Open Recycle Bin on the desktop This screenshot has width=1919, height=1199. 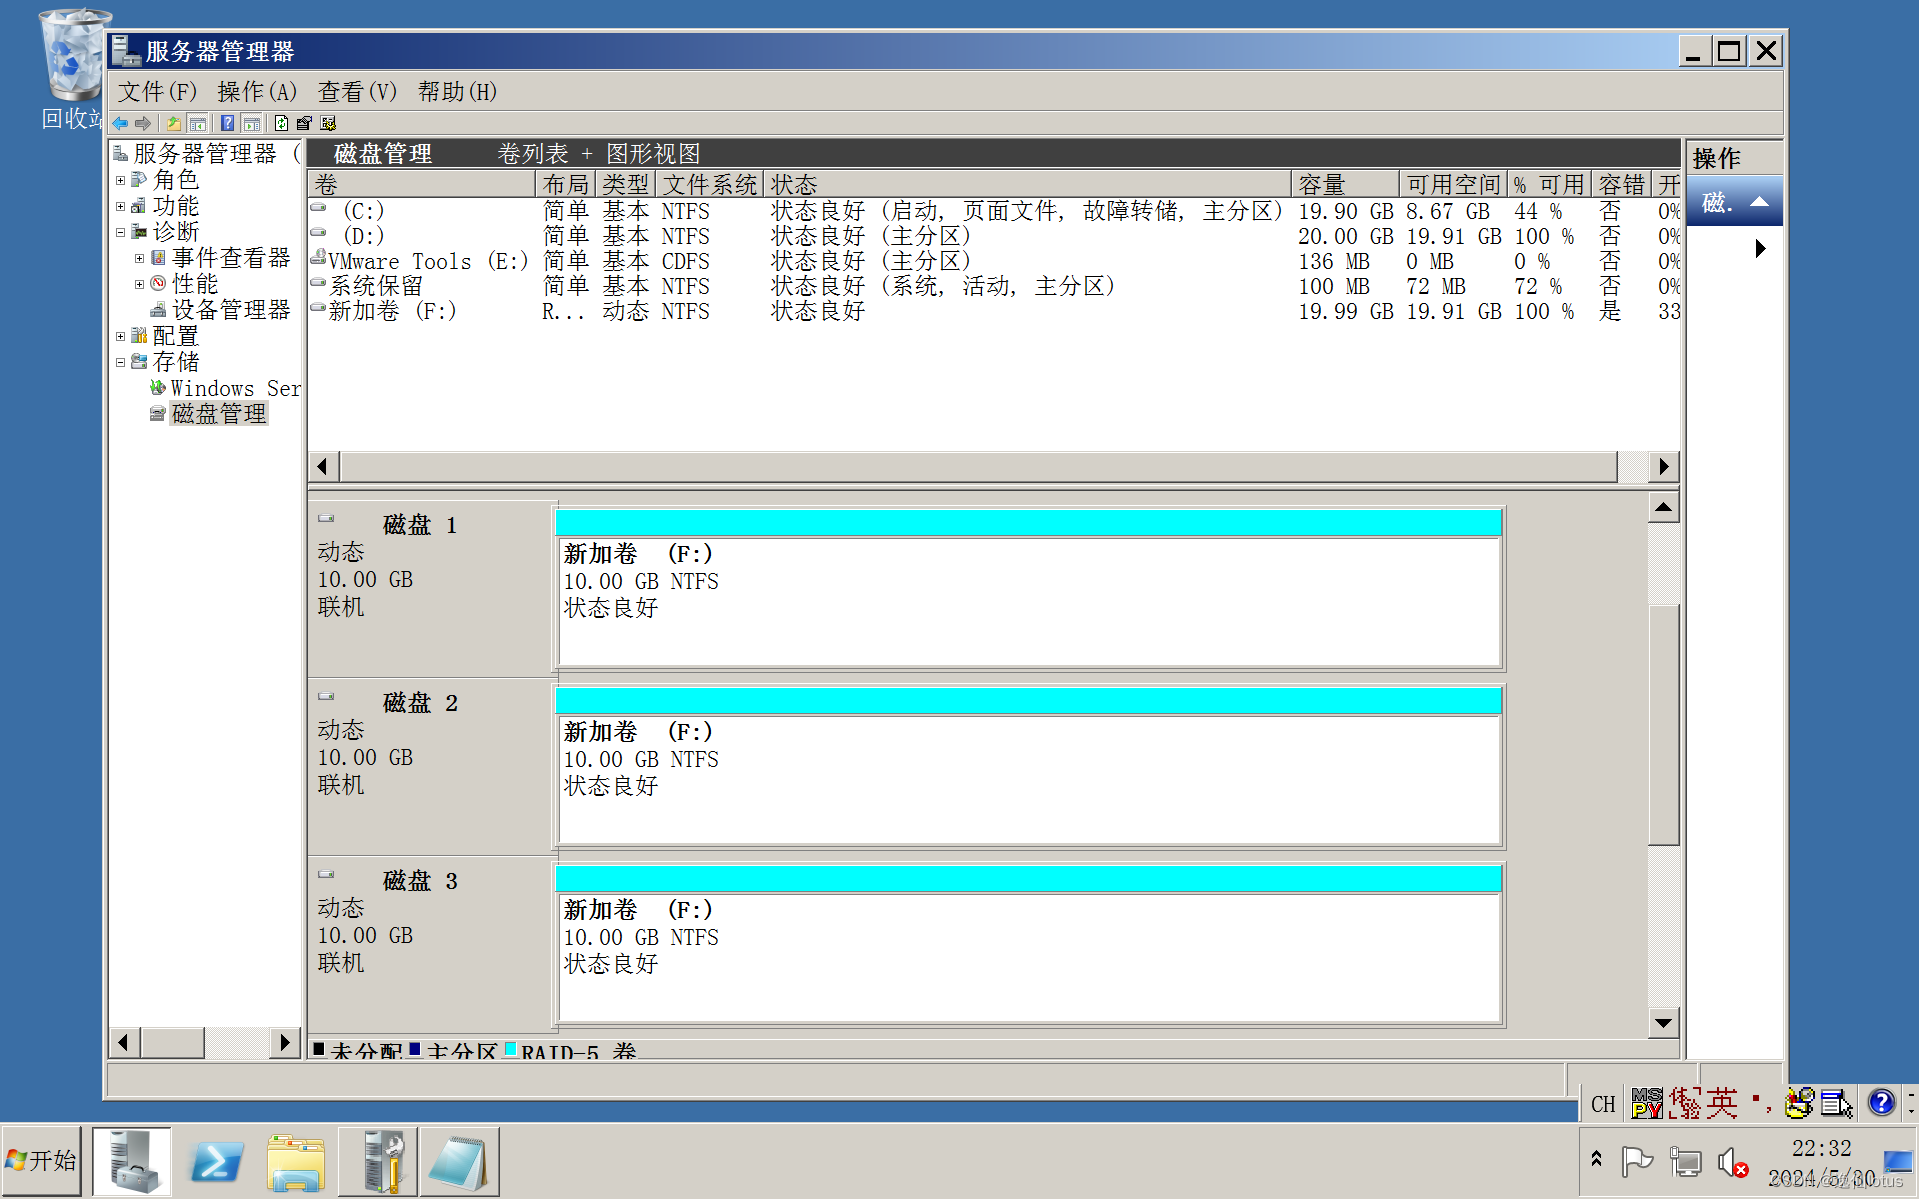(x=72, y=68)
